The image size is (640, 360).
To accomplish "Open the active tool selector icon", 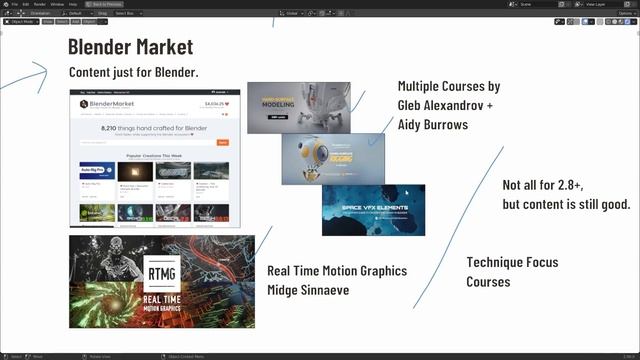I will point(8,13).
